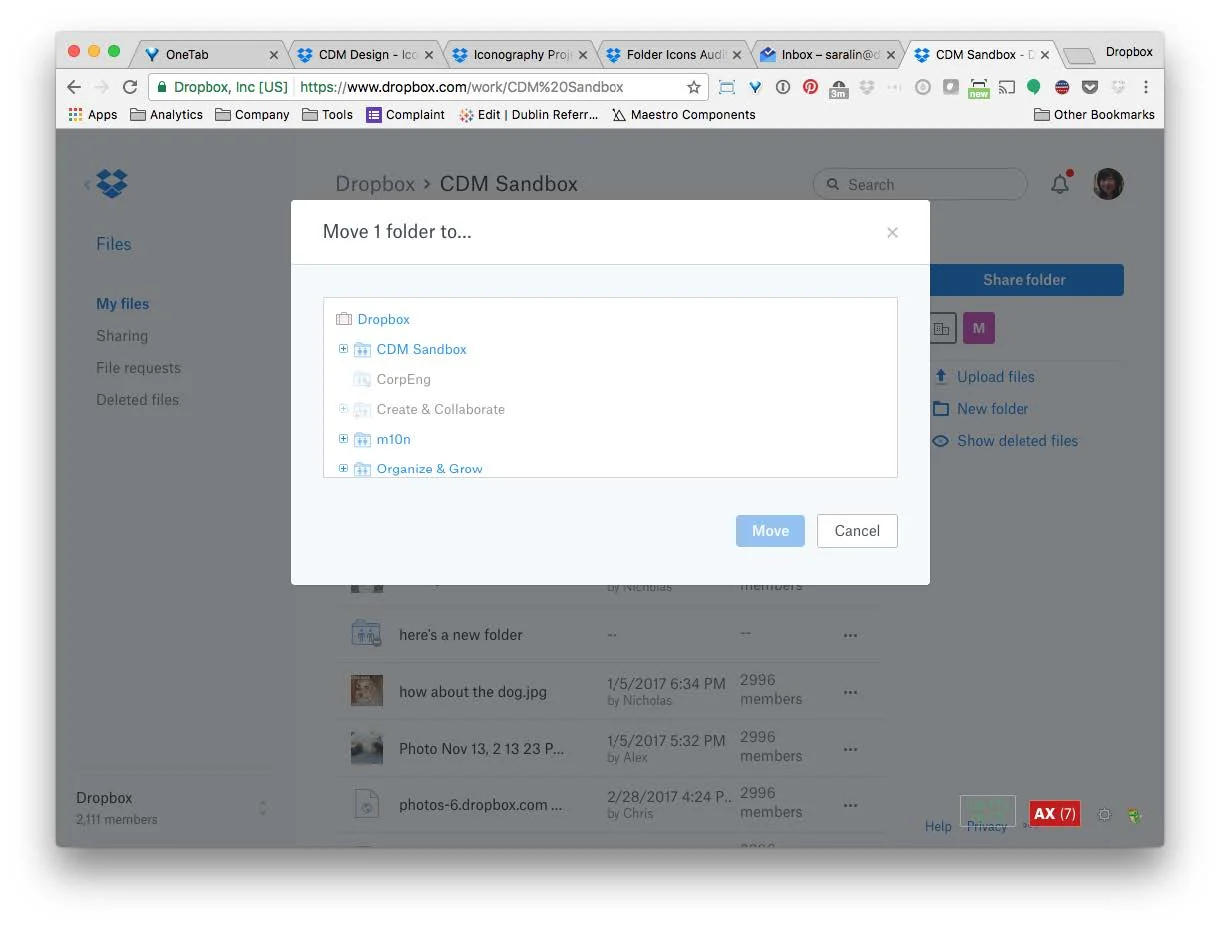
Task: Click New folder
Action: [992, 409]
